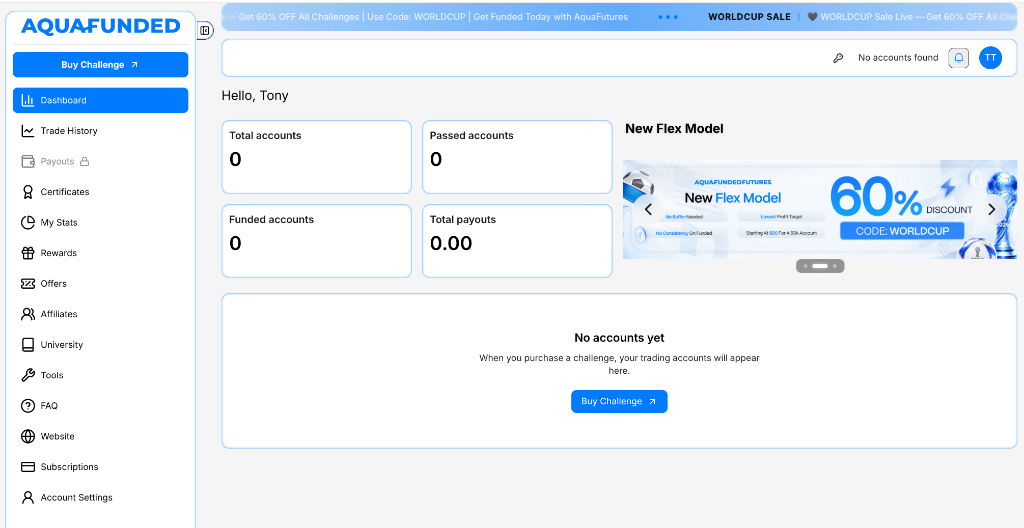The width and height of the screenshot is (1024, 528).
Task: Show the next carousel slide
Action: point(992,209)
